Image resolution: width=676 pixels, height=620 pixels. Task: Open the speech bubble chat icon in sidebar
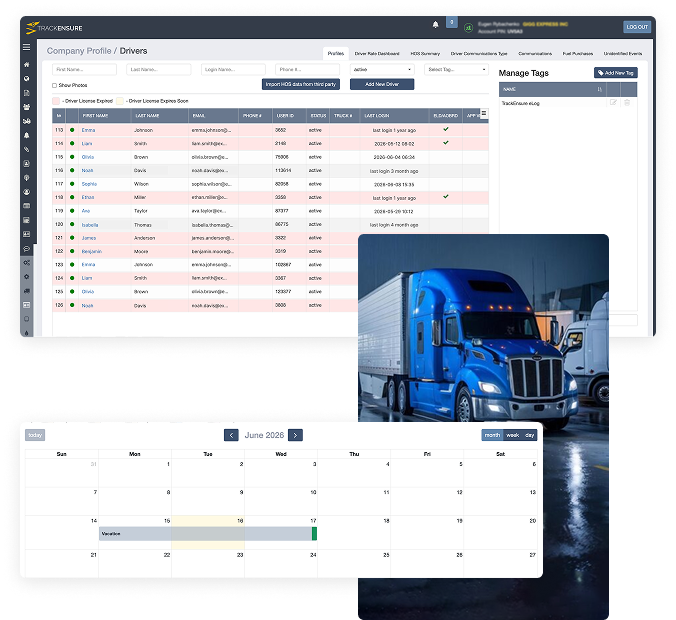click(x=27, y=249)
